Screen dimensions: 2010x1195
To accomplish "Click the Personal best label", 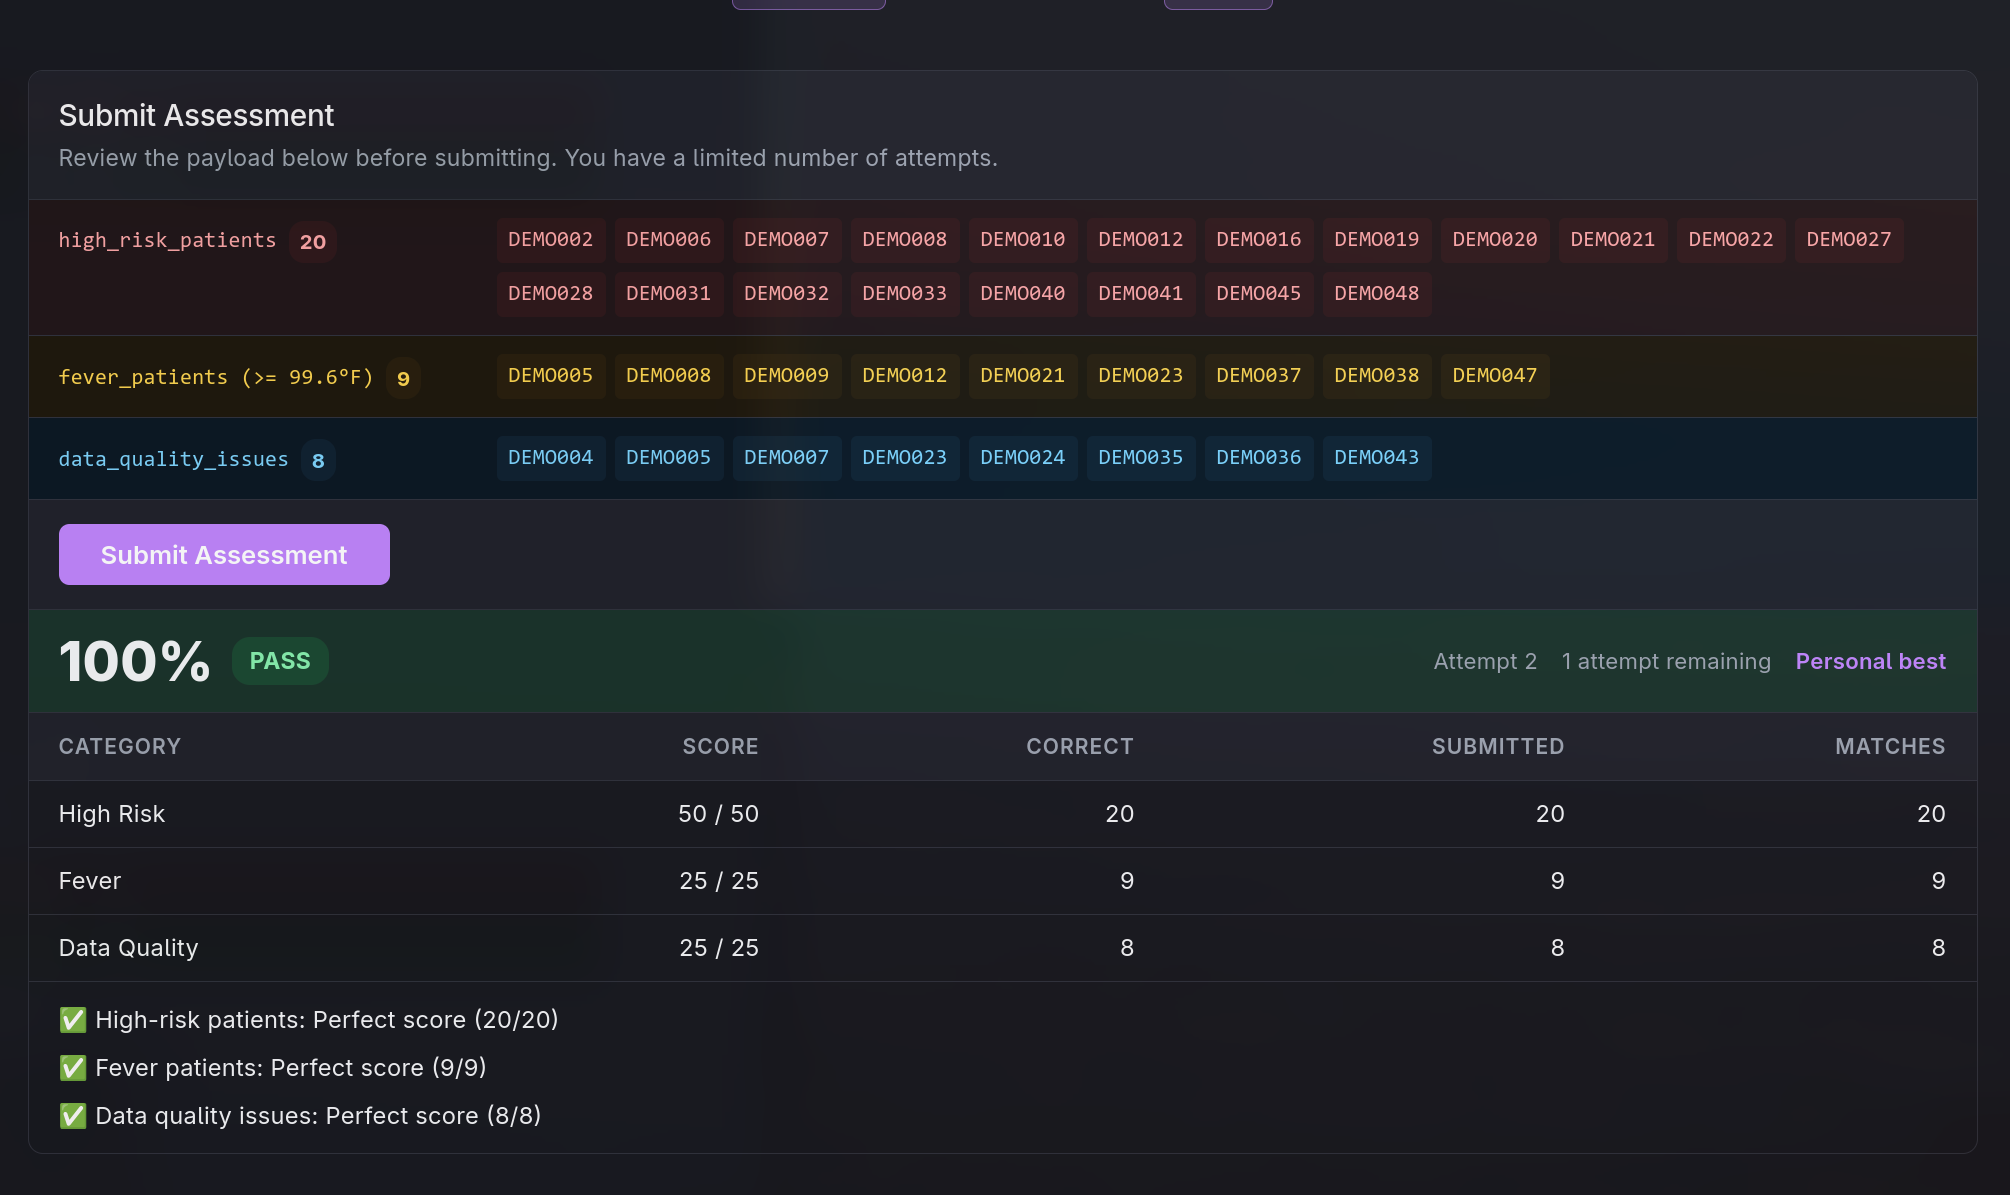I will pos(1870,661).
